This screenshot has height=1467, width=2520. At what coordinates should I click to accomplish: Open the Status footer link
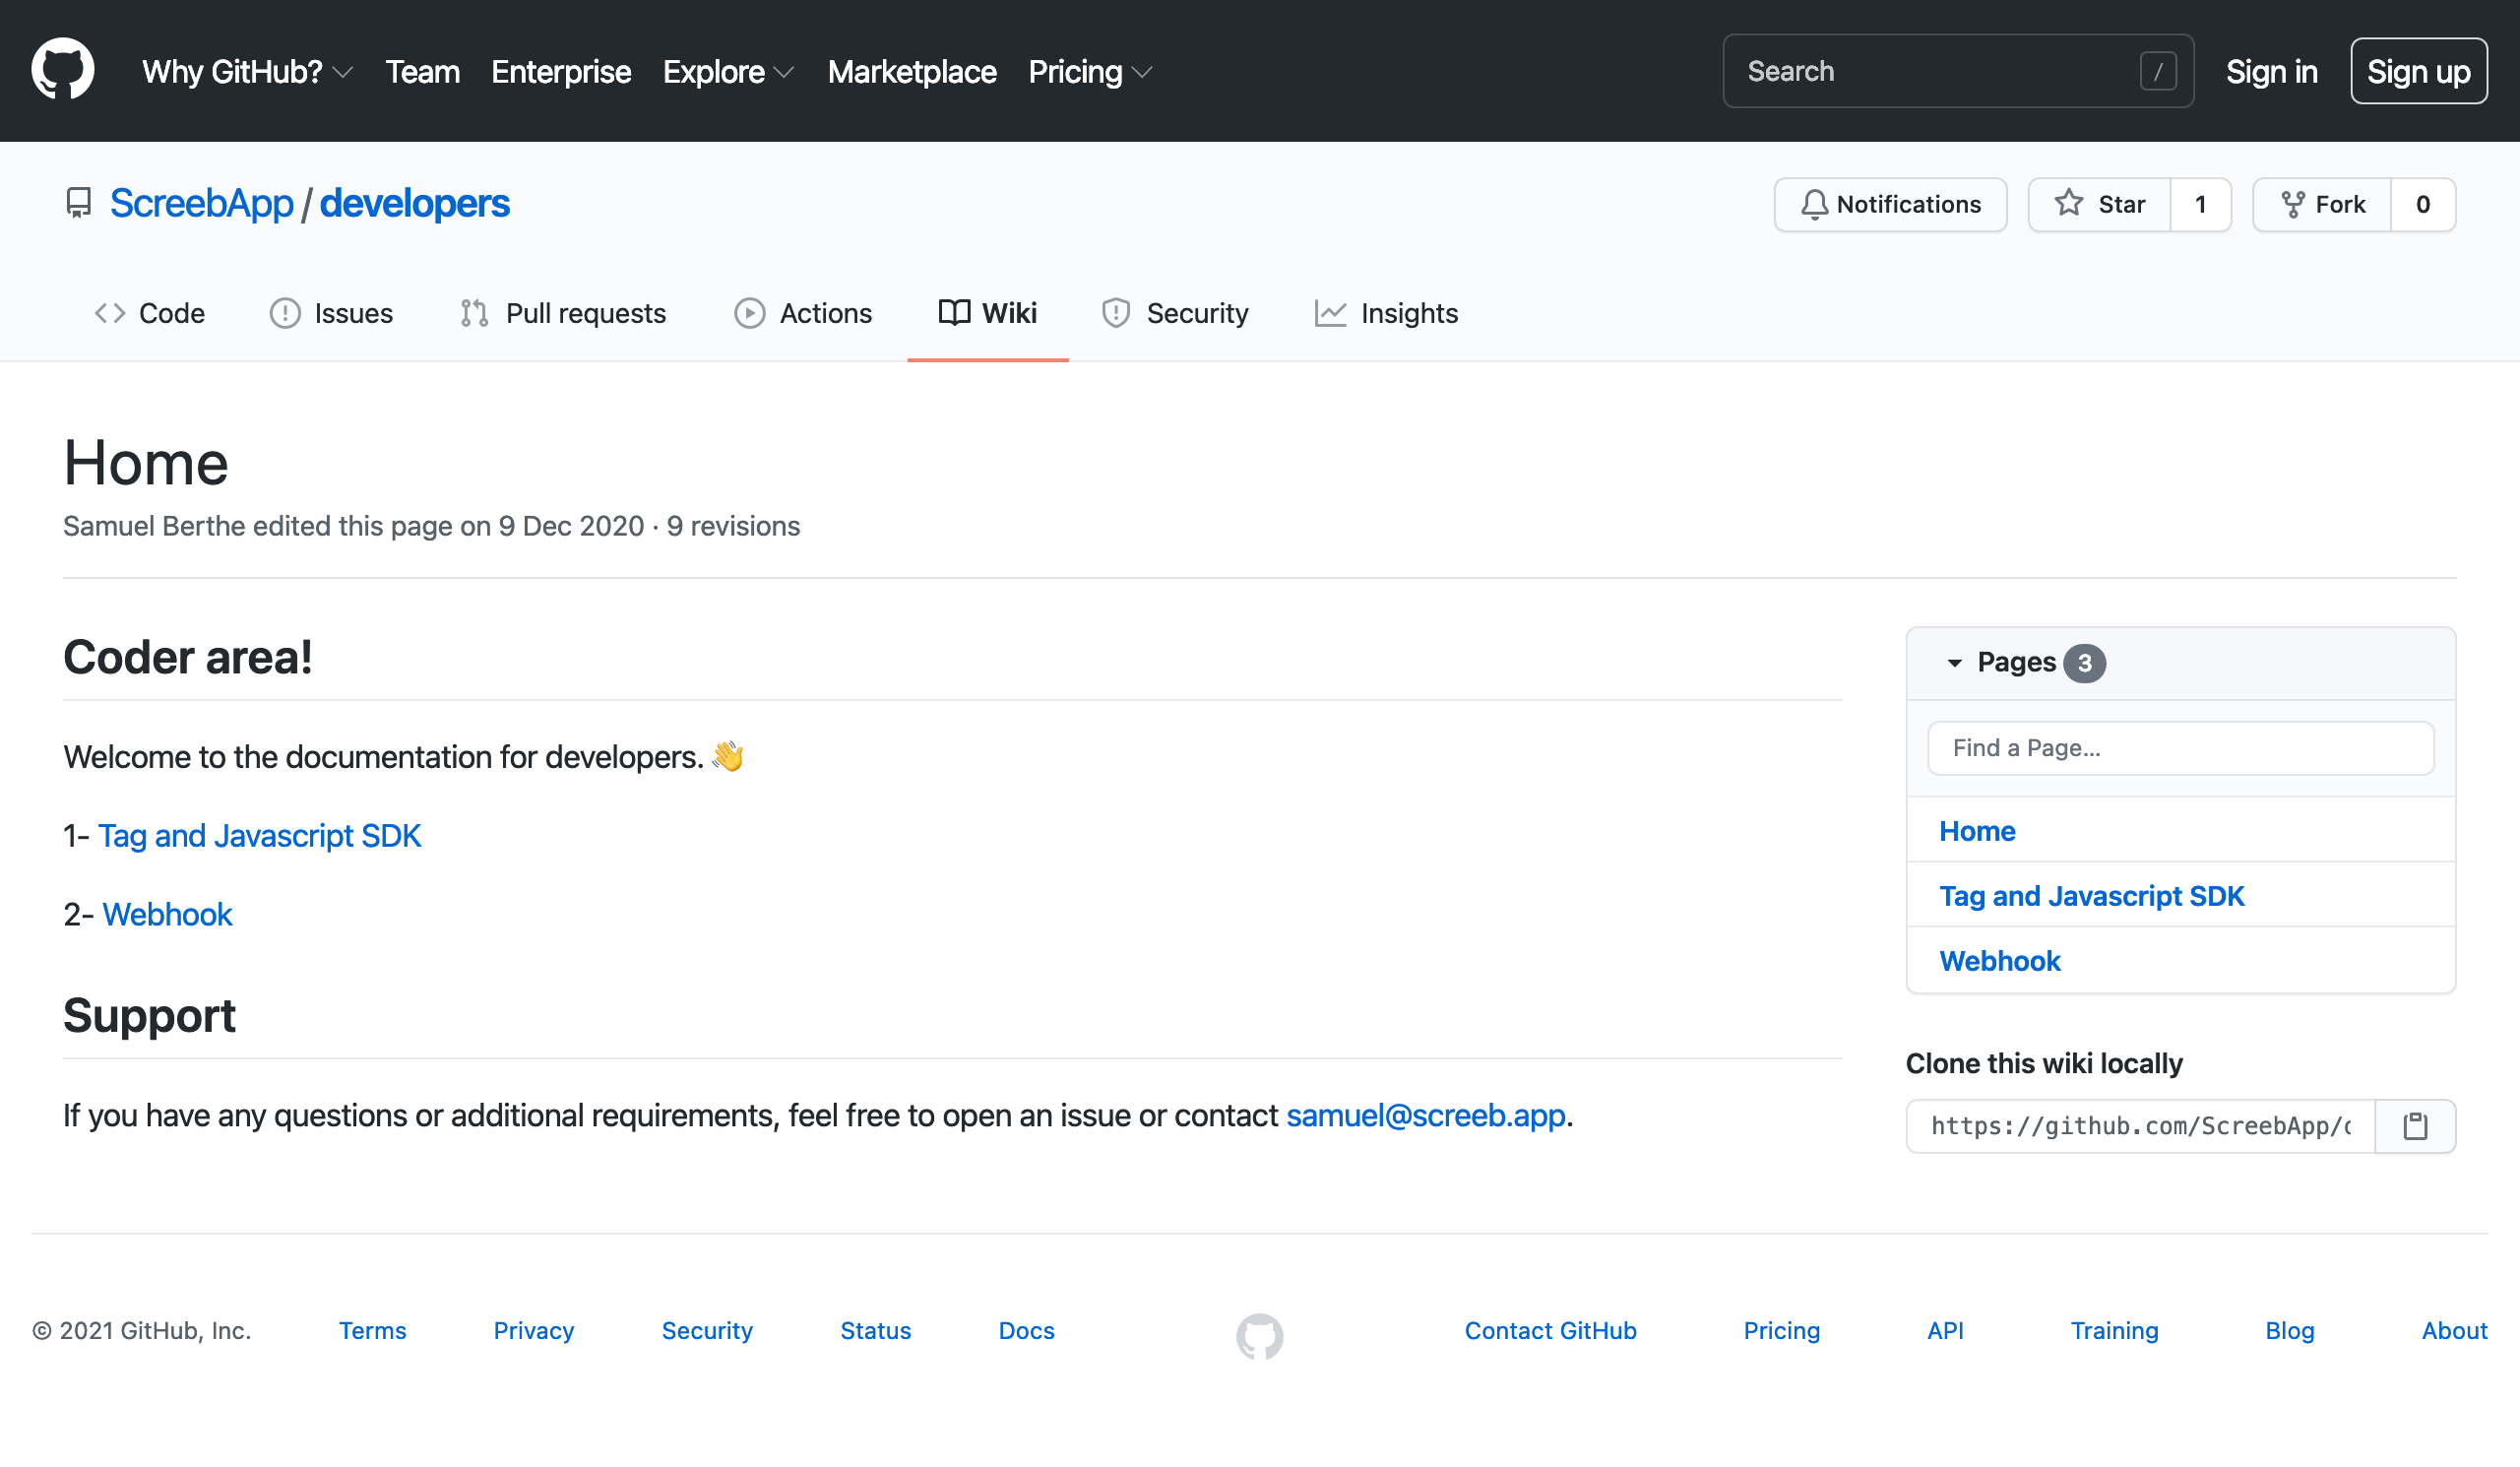[x=875, y=1331]
